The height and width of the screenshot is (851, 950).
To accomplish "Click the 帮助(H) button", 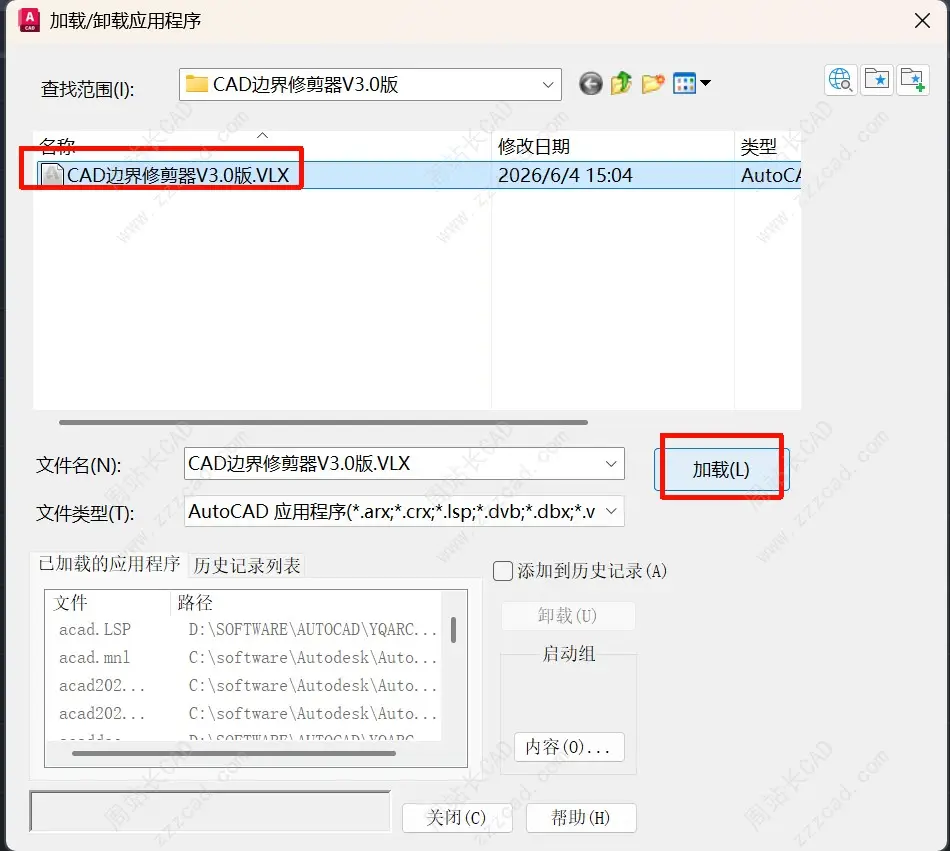I will (x=580, y=818).
